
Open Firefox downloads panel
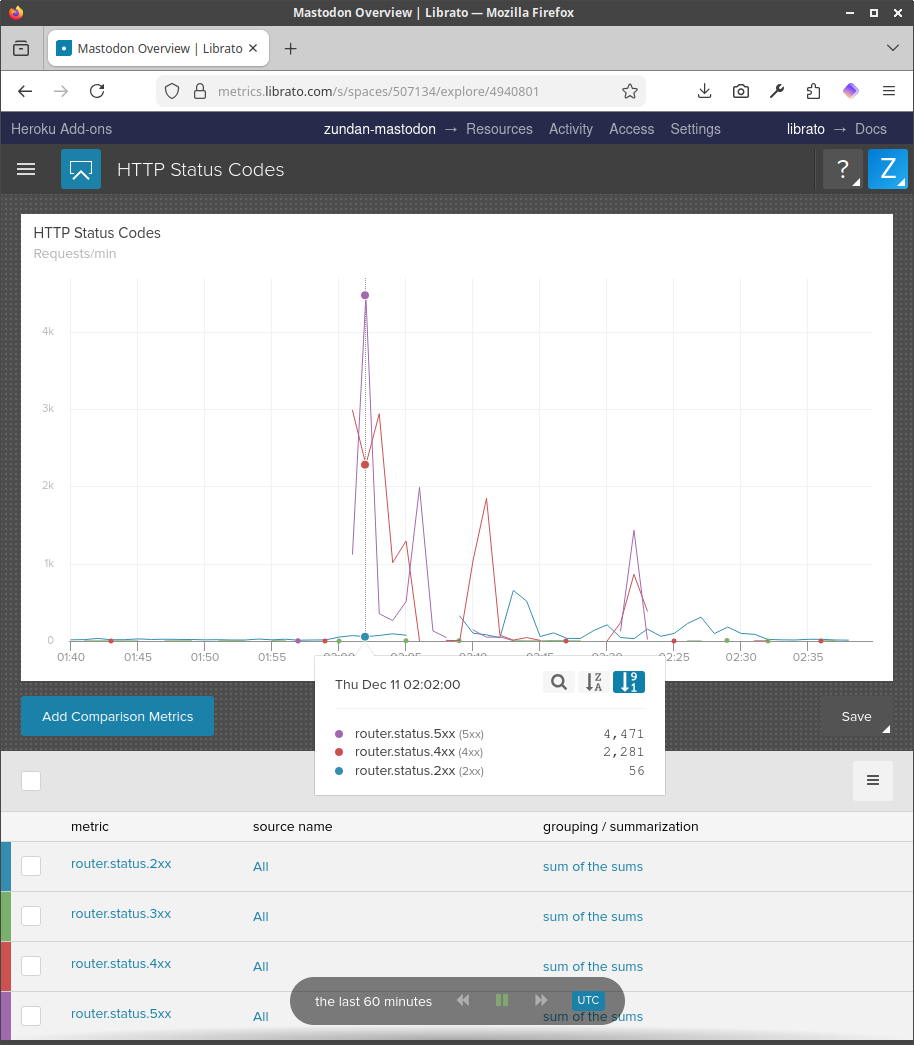point(705,91)
